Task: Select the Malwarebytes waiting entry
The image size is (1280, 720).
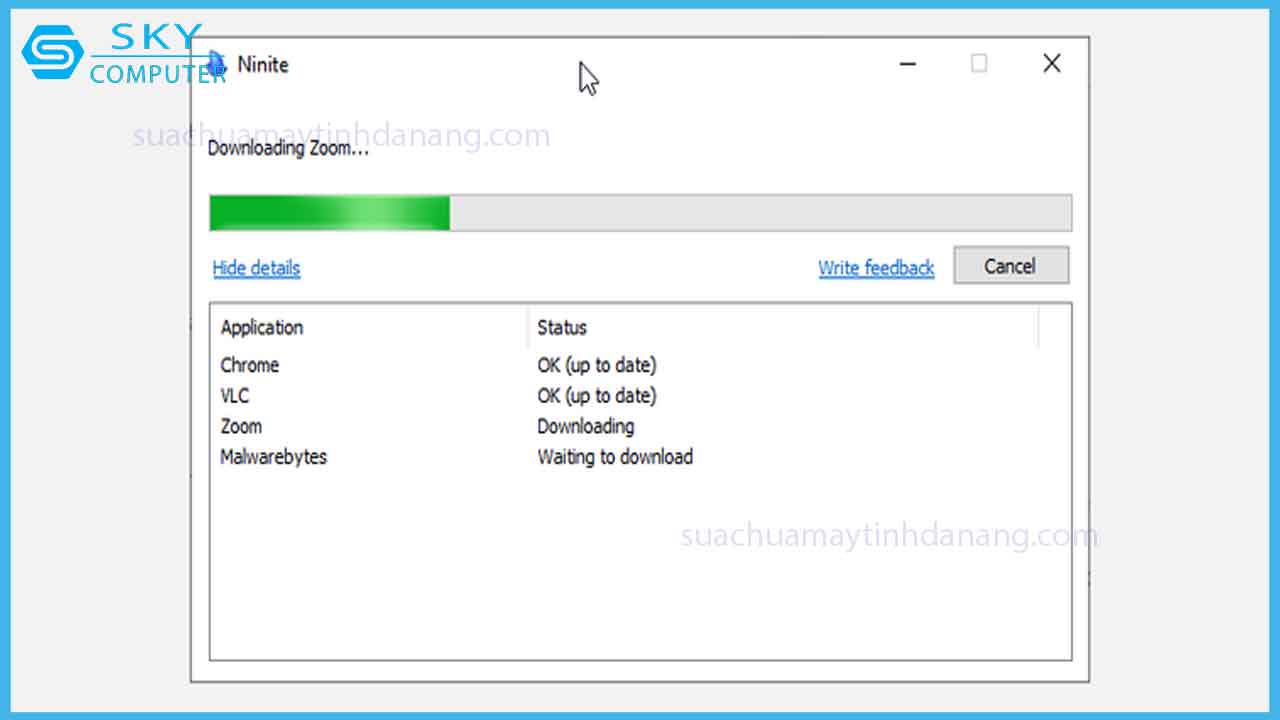Action: (273, 457)
